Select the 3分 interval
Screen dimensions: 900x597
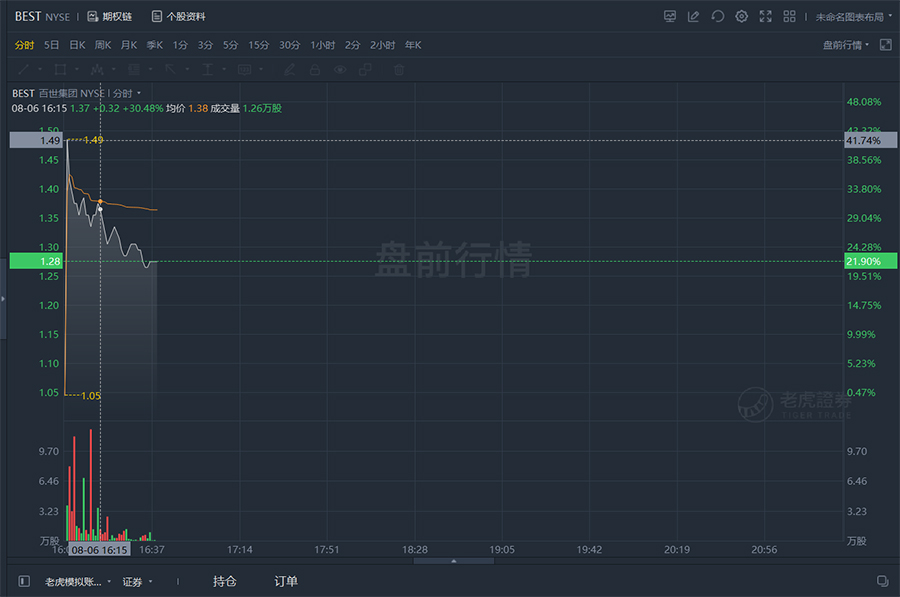click(205, 45)
